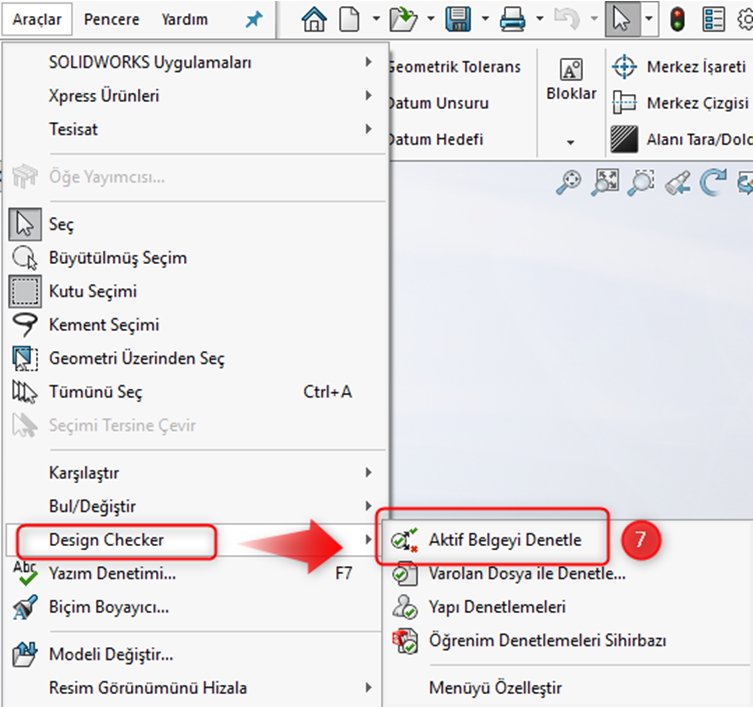Open the Pencere menu
Viewport: 753px width, 707px height.
pos(111,19)
